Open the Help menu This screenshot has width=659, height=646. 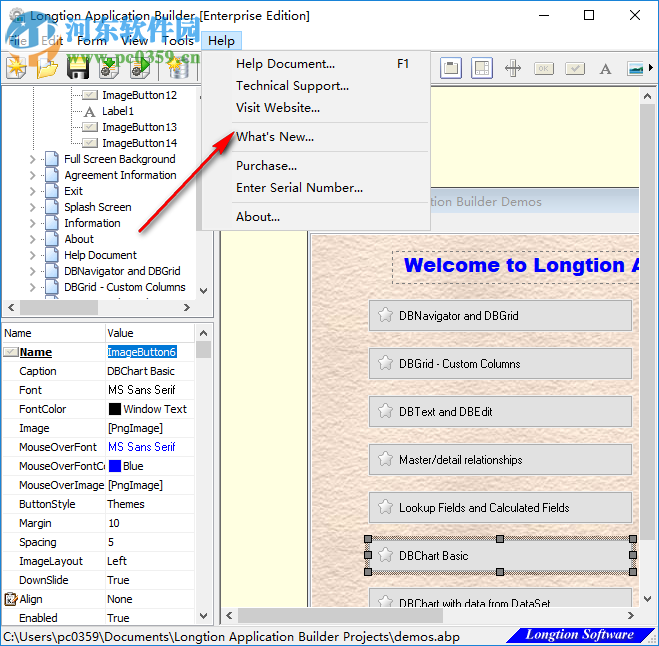pos(221,41)
